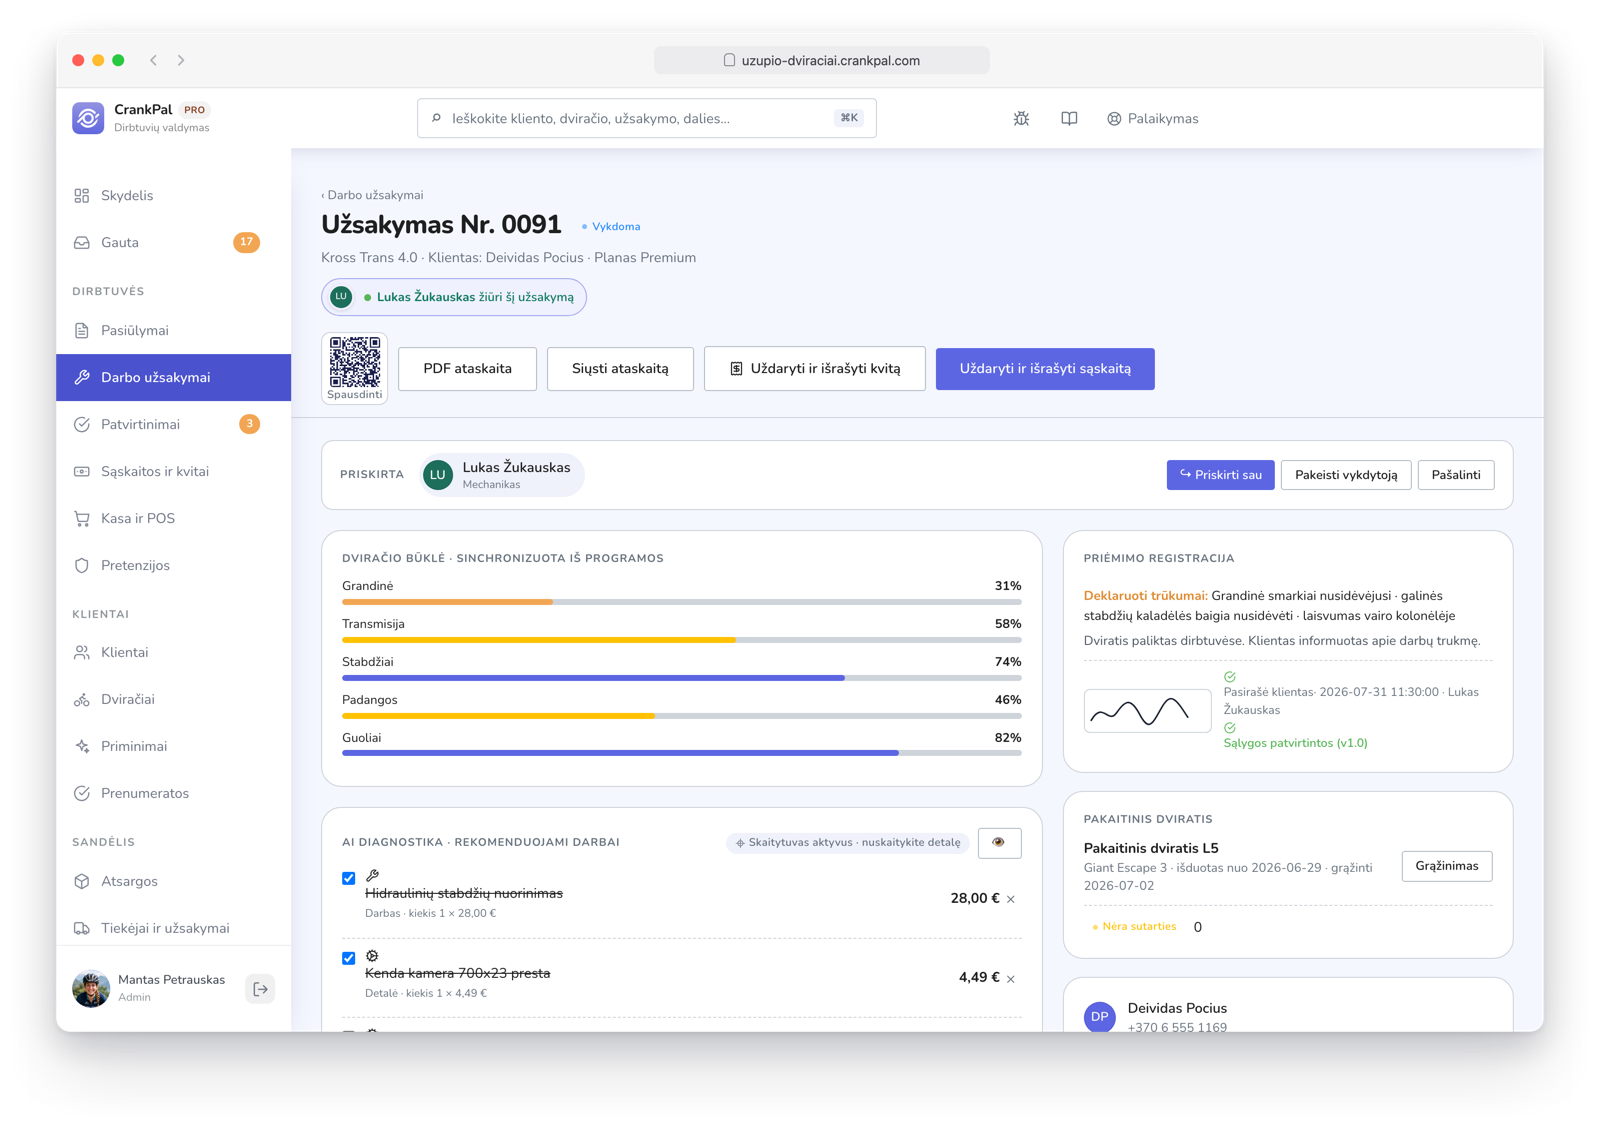Click the Gauta badge showing 17
The width and height of the screenshot is (1600, 1131).
[246, 242]
